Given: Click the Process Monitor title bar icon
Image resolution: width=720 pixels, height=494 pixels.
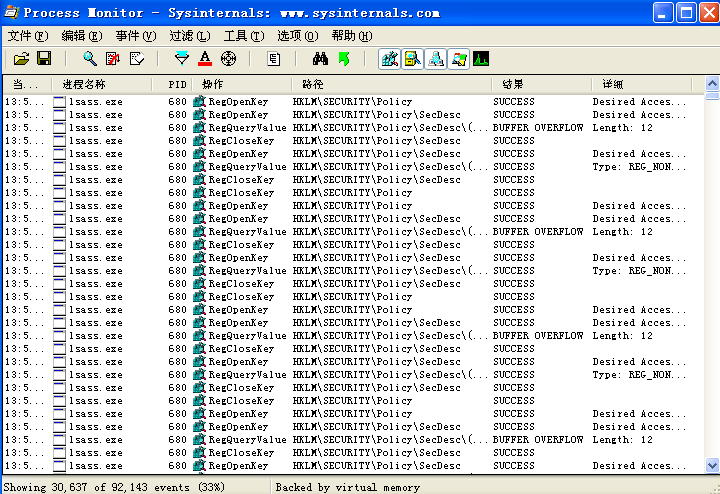Looking at the screenshot, I should click(11, 12).
